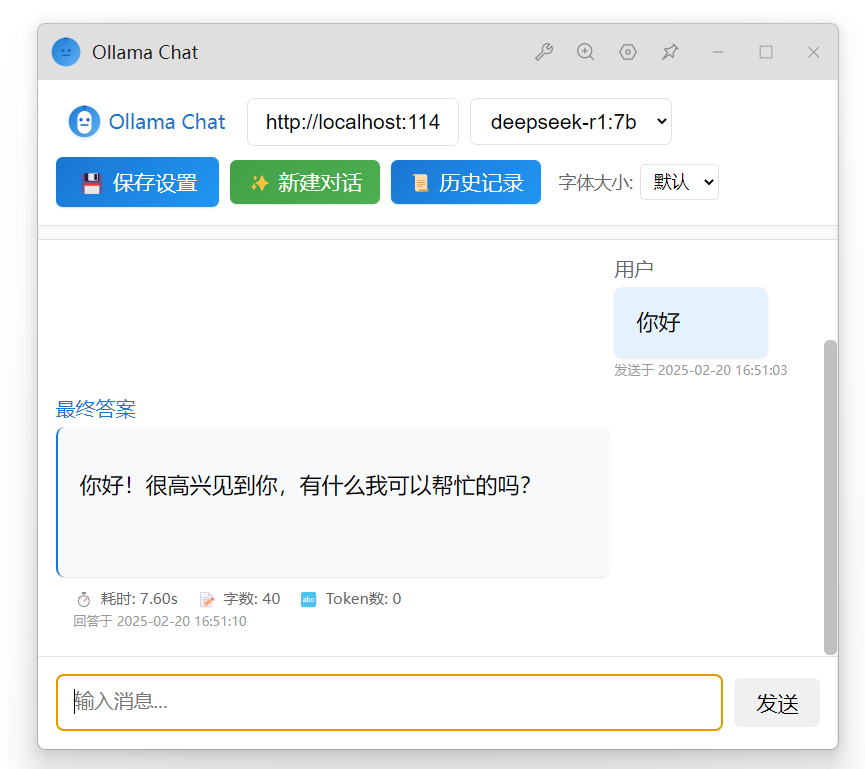Click the 输入消息 message input box
Screen dimensions: 865x769
(389, 702)
